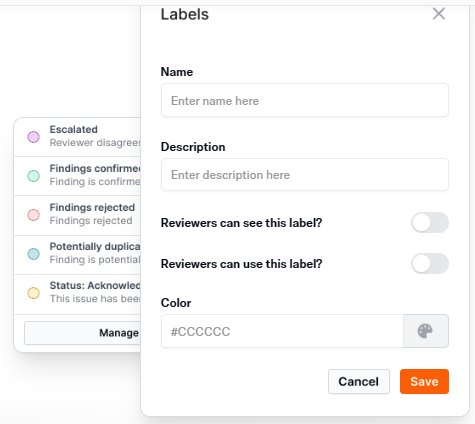Click the Color hex code field
This screenshot has width=475, height=424.
pyautogui.click(x=282, y=331)
